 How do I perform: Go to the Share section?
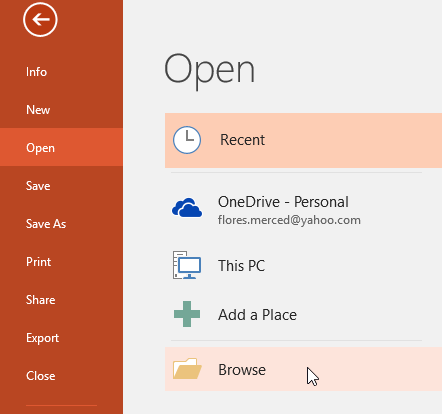[x=41, y=300]
